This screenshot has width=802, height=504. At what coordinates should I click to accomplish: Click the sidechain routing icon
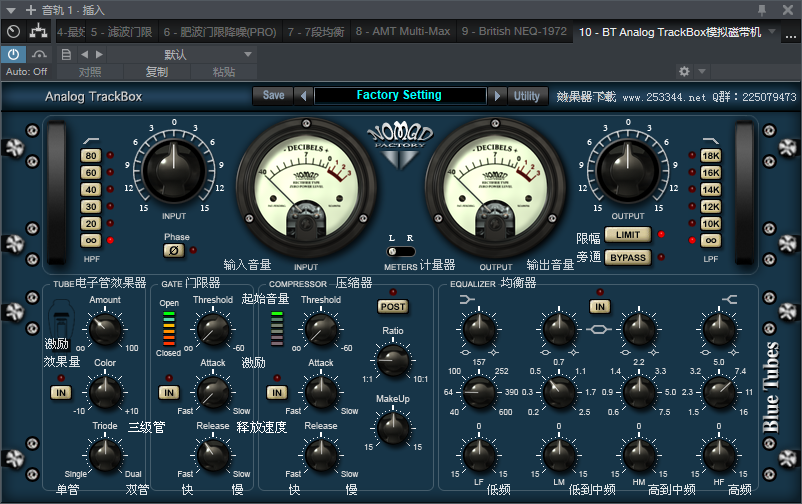(38, 32)
